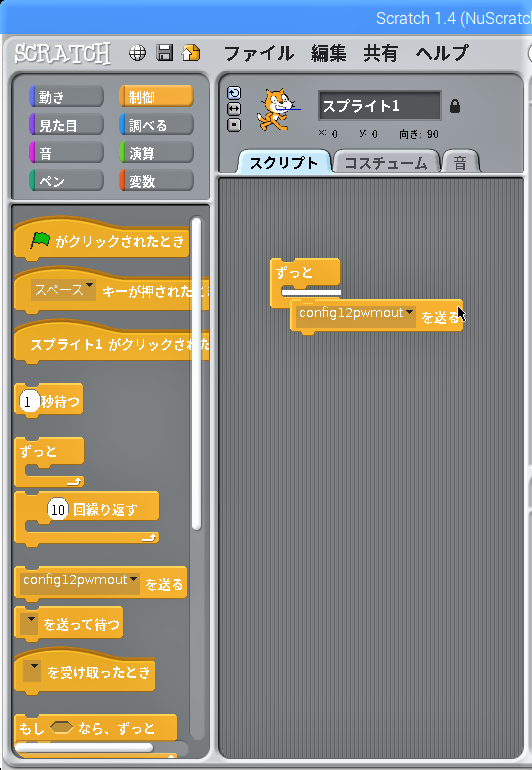Click the save project floppy icon
This screenshot has height=770, width=532.
tap(165, 53)
